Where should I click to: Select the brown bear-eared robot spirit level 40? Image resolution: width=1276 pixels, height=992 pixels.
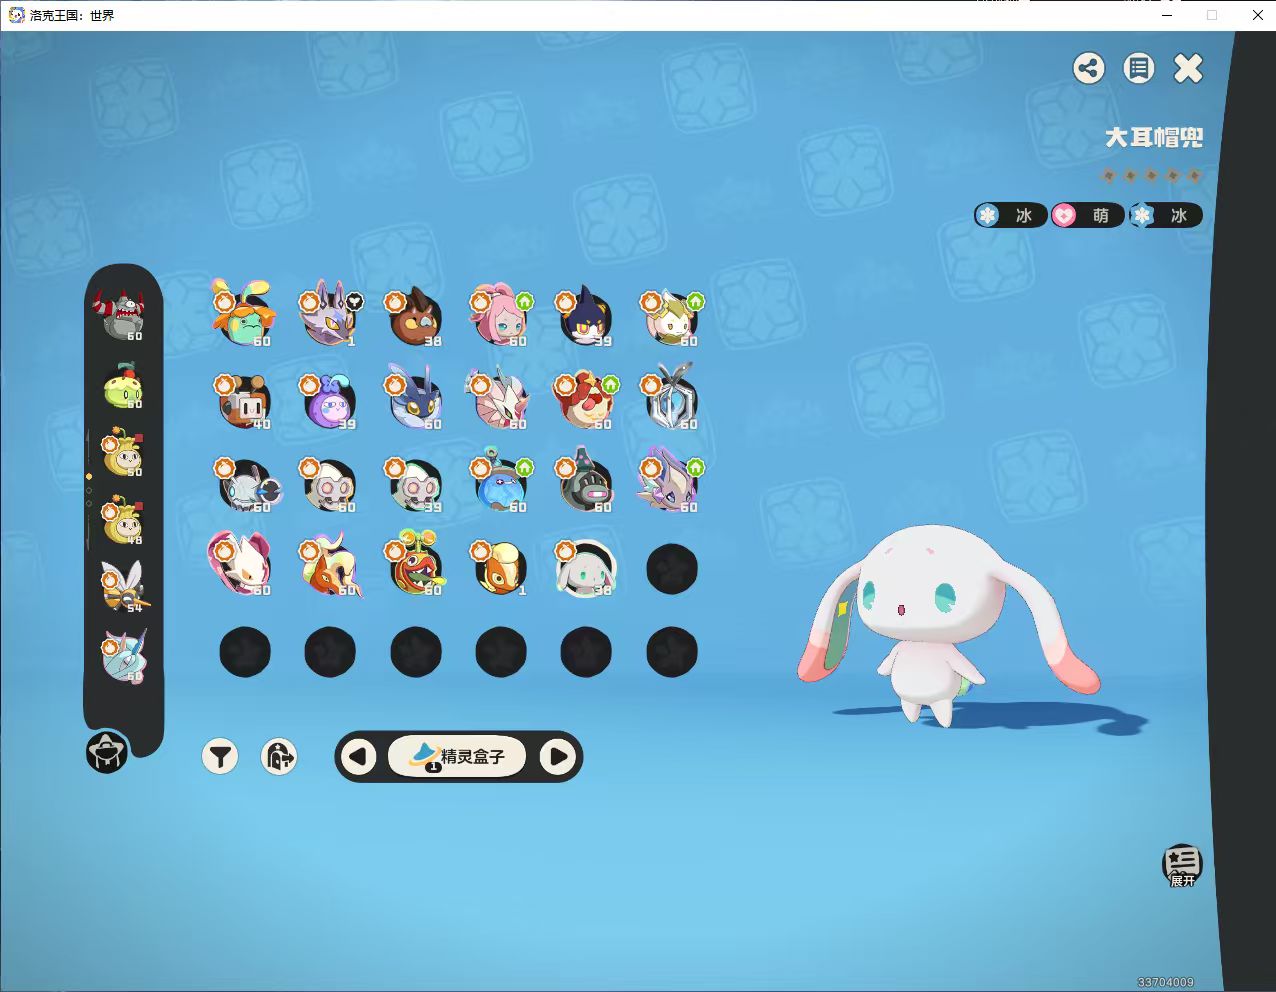[244, 400]
